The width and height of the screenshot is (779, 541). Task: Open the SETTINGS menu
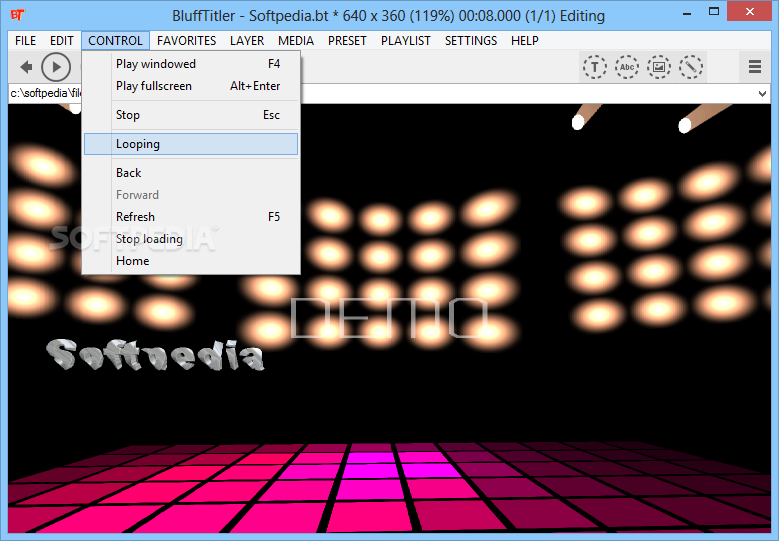click(470, 41)
